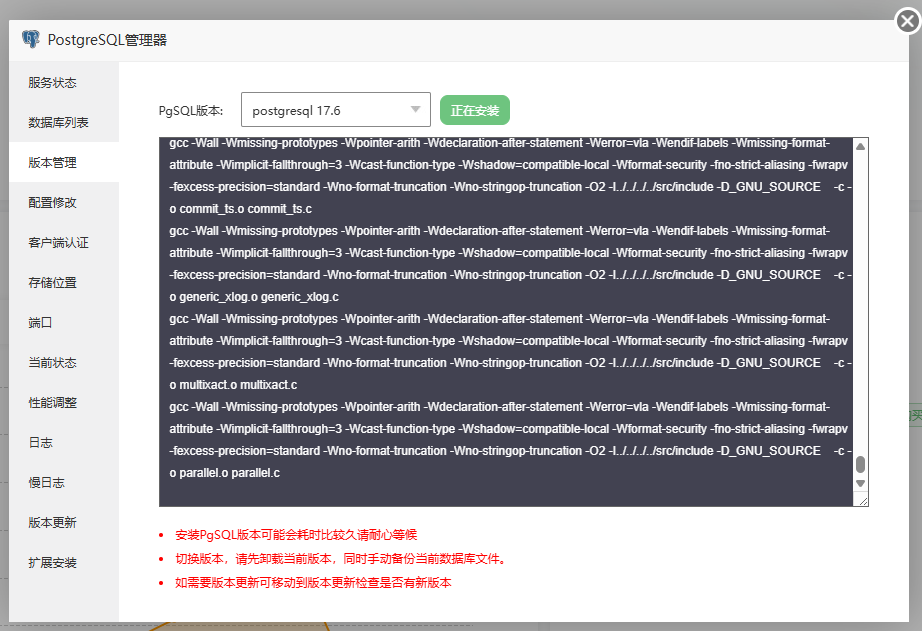Click the scroll down arrow in the log scrollbar
Screen dimensions: 922x631
[860, 483]
